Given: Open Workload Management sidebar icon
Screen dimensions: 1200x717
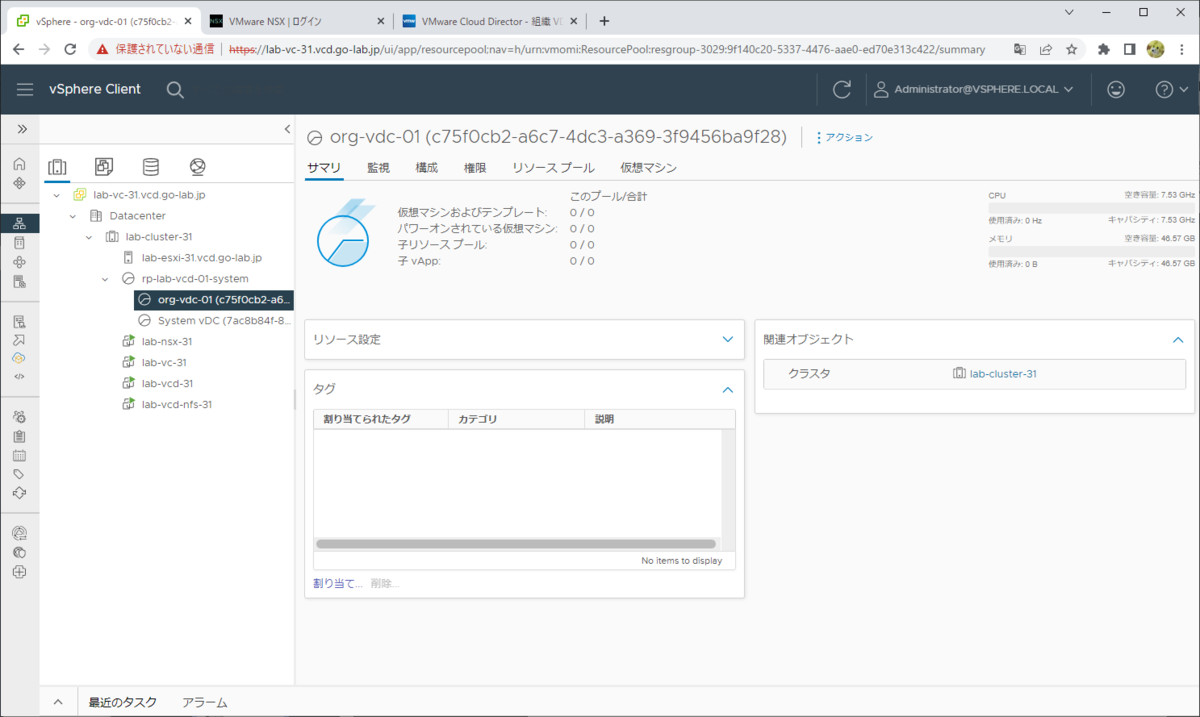Looking at the screenshot, I should click(19, 262).
